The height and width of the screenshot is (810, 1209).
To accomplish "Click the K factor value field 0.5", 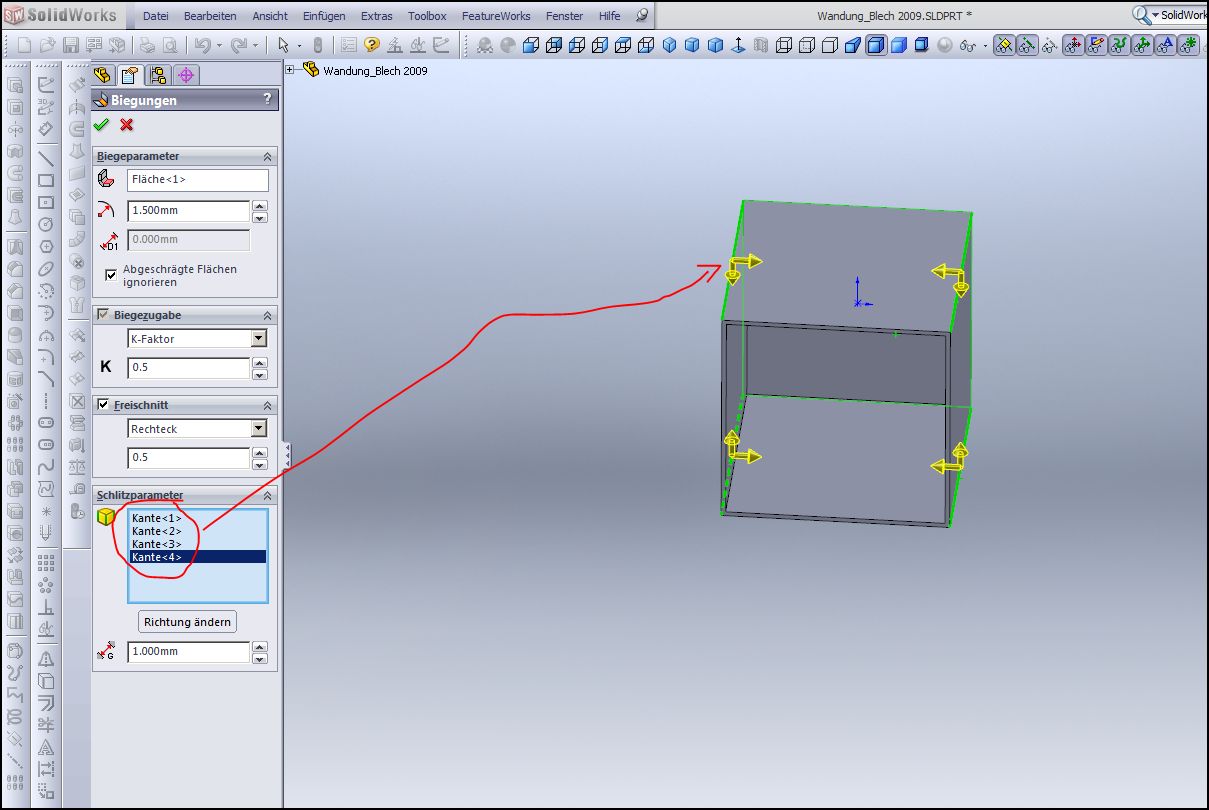I will coord(188,368).
